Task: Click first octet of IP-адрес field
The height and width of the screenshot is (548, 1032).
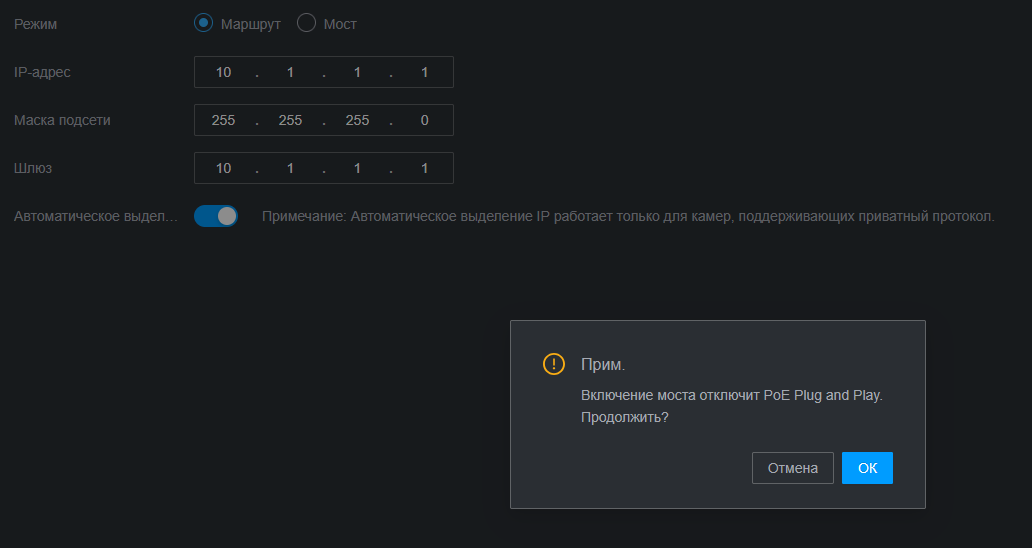Action: point(223,72)
